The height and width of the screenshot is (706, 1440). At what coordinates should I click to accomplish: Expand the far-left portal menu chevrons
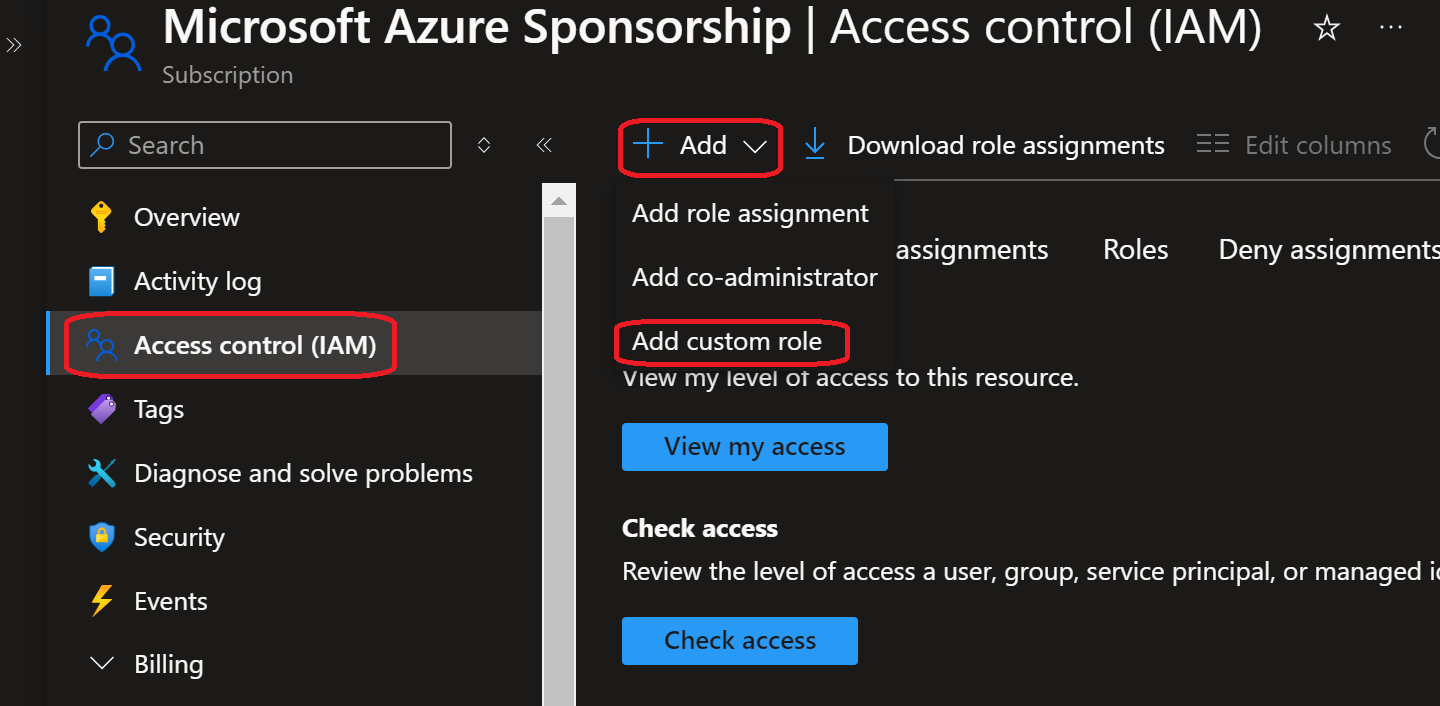[x=14, y=45]
